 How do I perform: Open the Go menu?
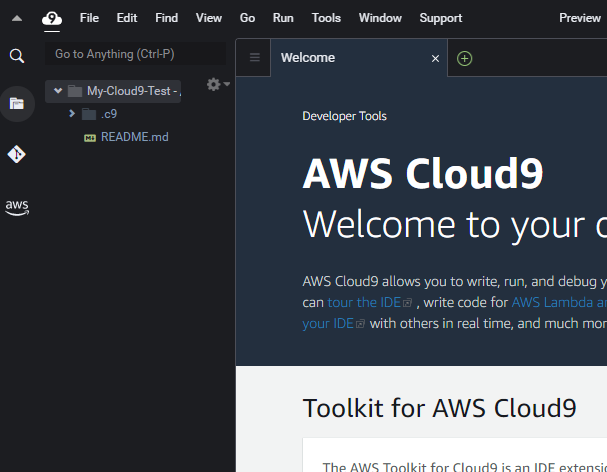[247, 18]
